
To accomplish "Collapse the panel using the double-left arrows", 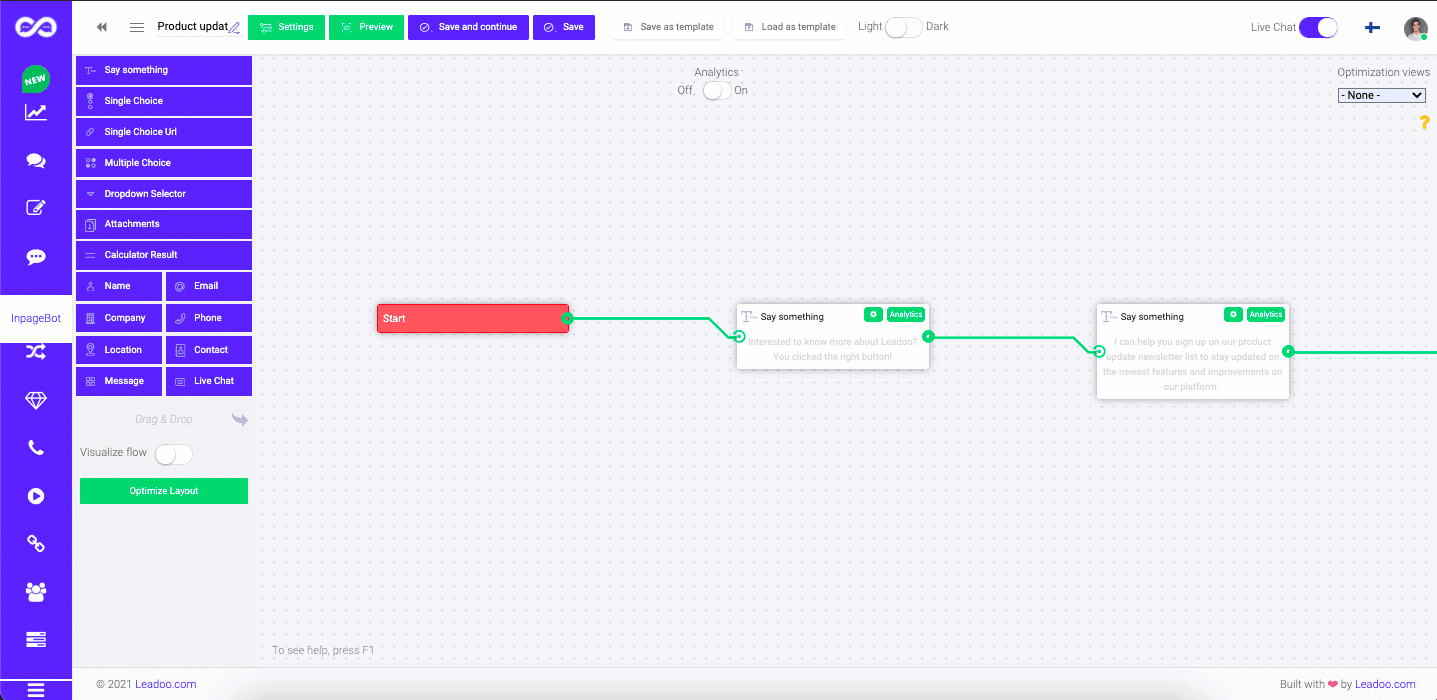I will 101,27.
